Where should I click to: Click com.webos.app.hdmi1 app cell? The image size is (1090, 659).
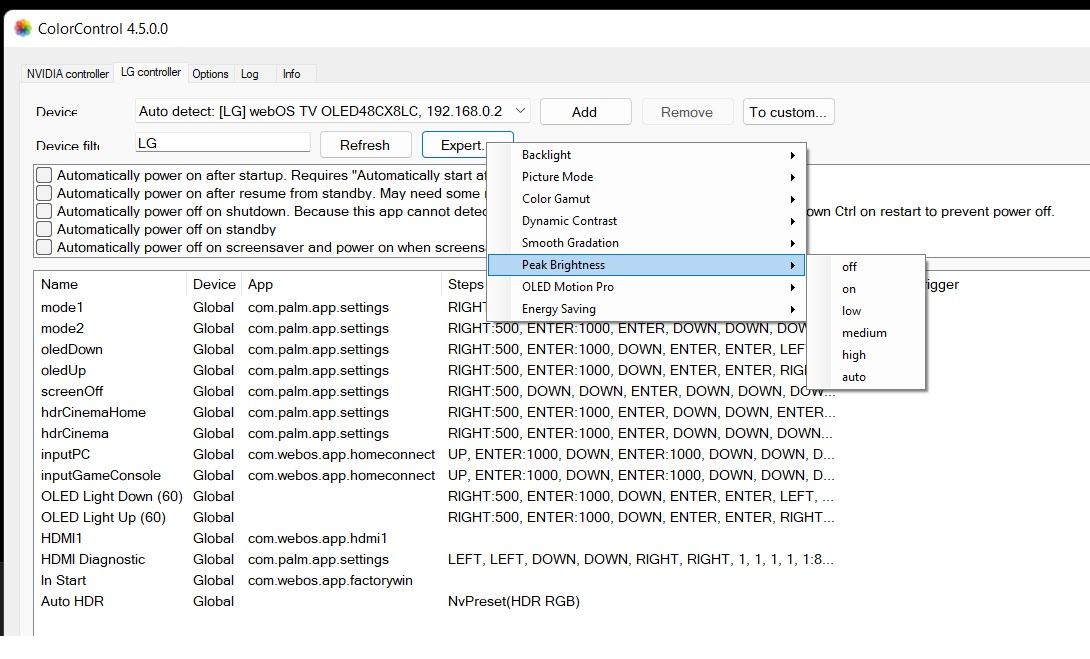318,538
